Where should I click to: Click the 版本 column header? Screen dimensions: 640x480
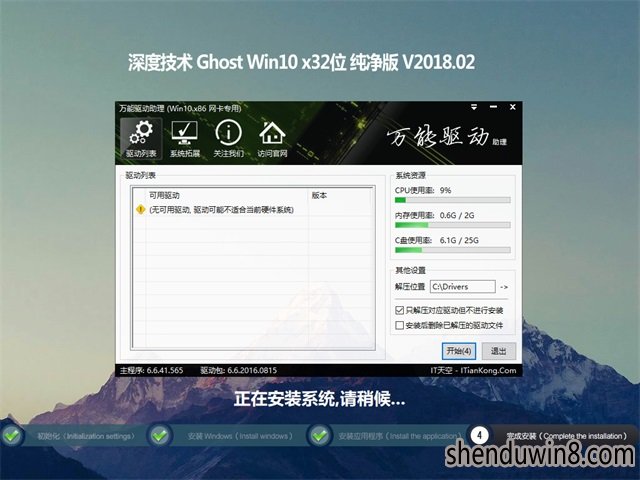341,196
